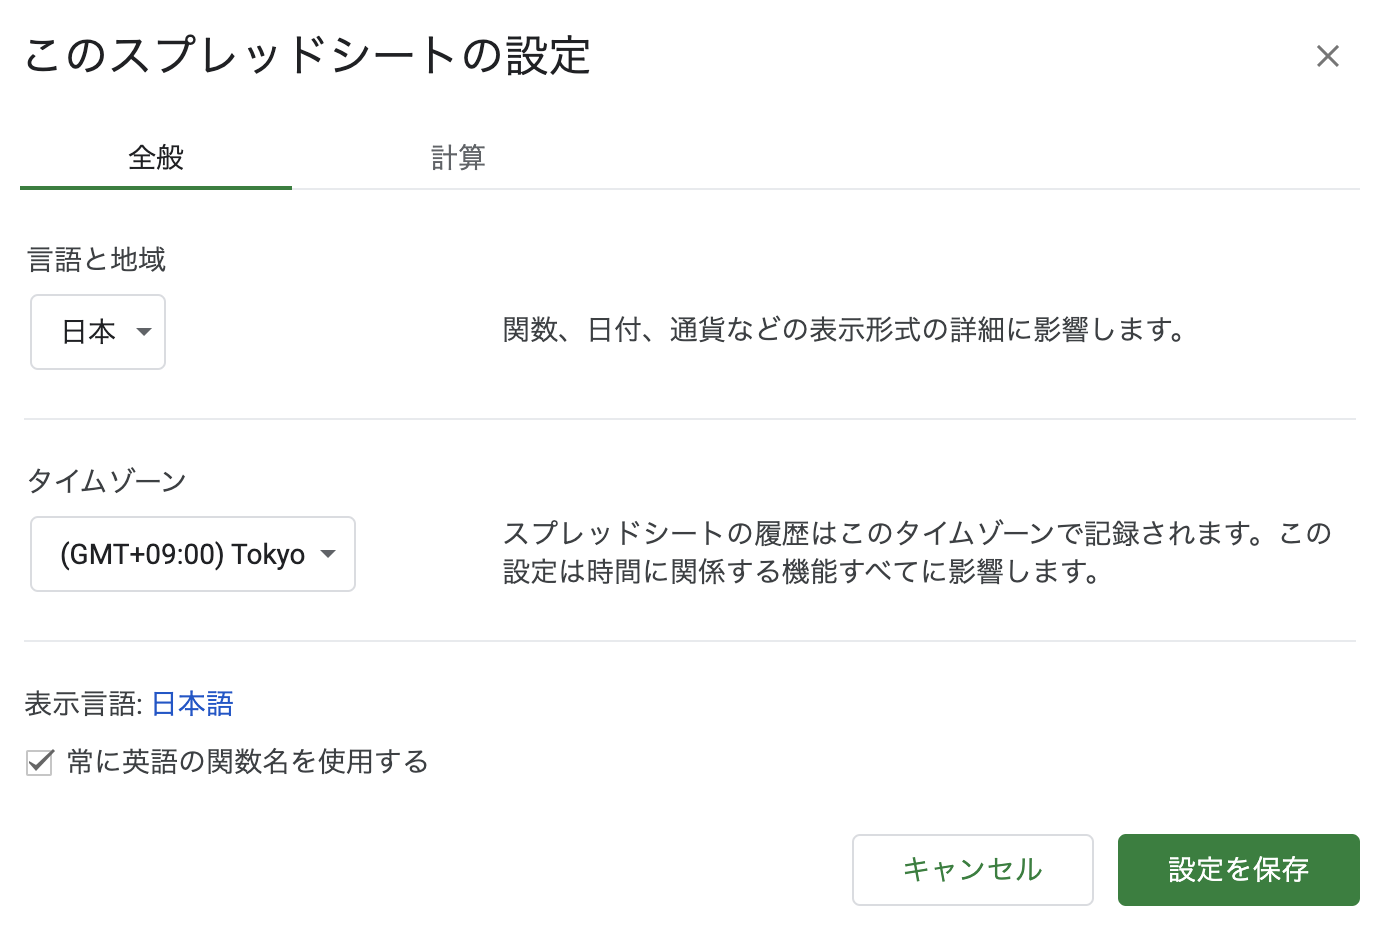Click the green underline beneath 全般
The width and height of the screenshot is (1384, 934).
click(x=156, y=187)
